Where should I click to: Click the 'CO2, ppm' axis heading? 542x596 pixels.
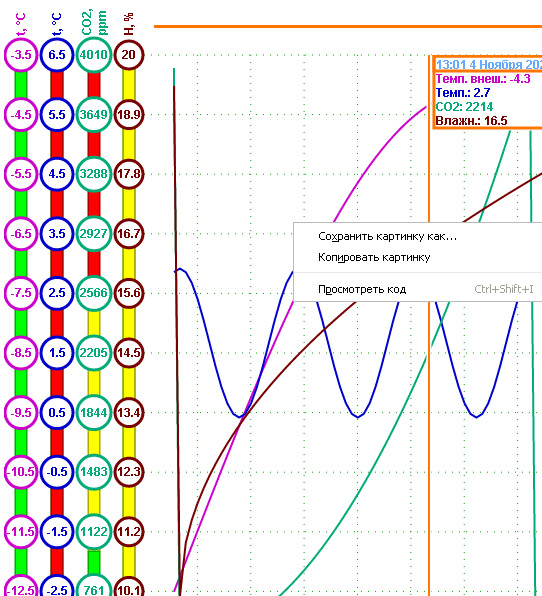click(94, 23)
